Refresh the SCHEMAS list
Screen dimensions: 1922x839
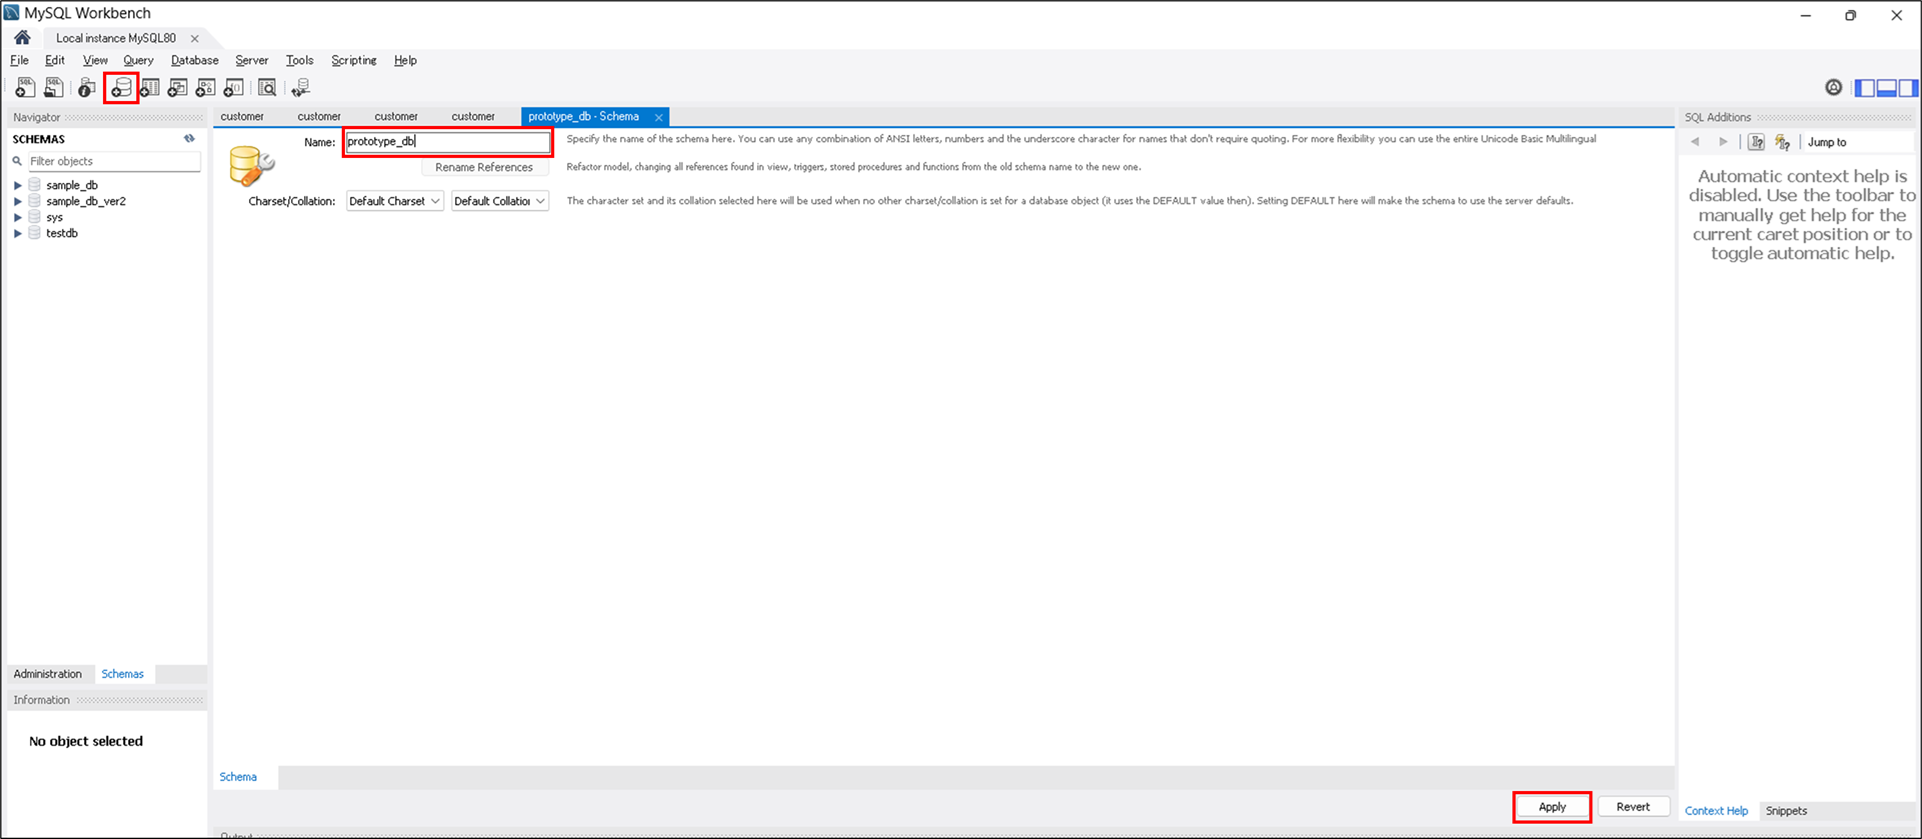pos(189,139)
